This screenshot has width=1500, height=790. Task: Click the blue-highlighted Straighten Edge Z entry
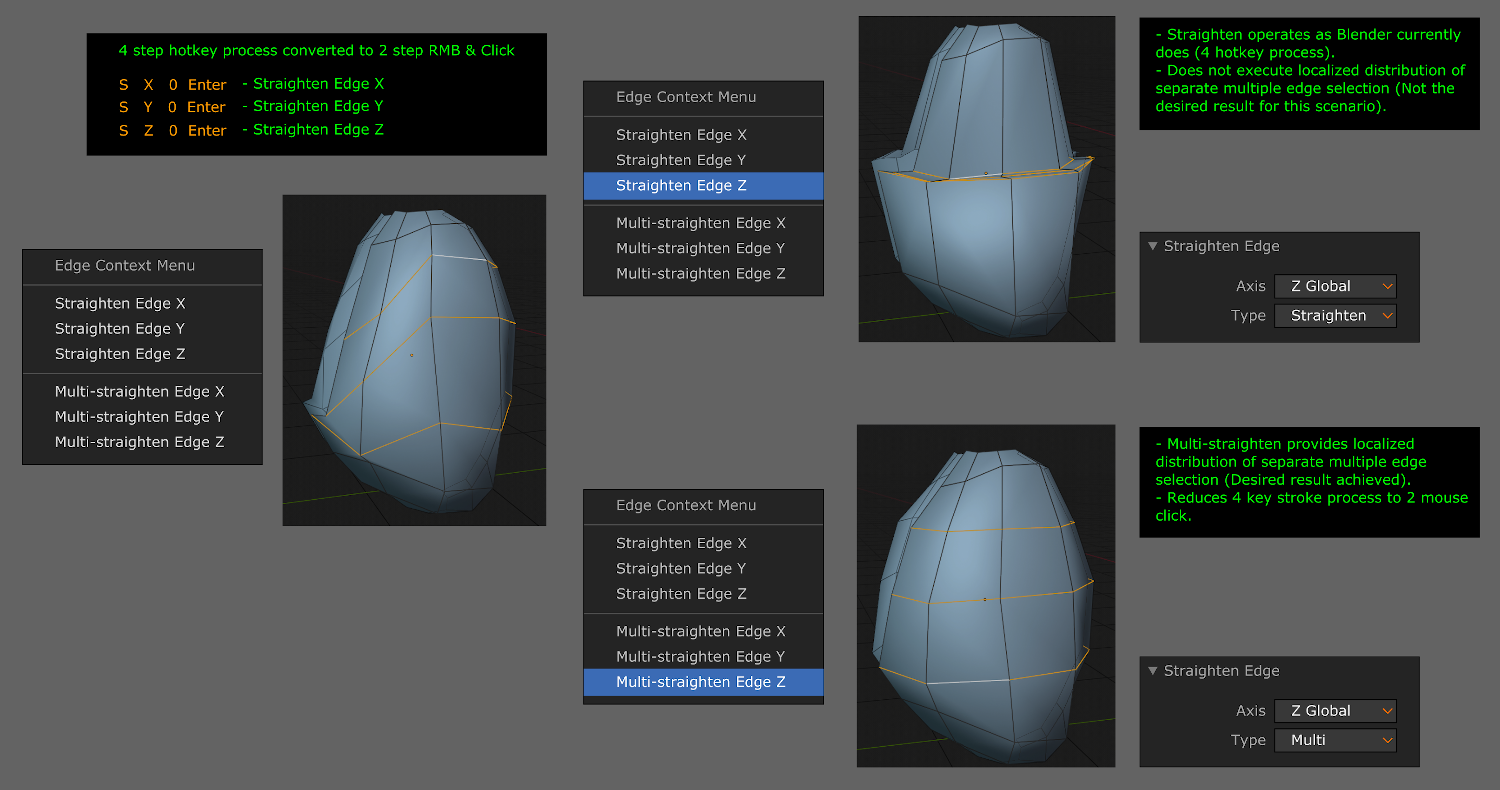pyautogui.click(x=703, y=185)
